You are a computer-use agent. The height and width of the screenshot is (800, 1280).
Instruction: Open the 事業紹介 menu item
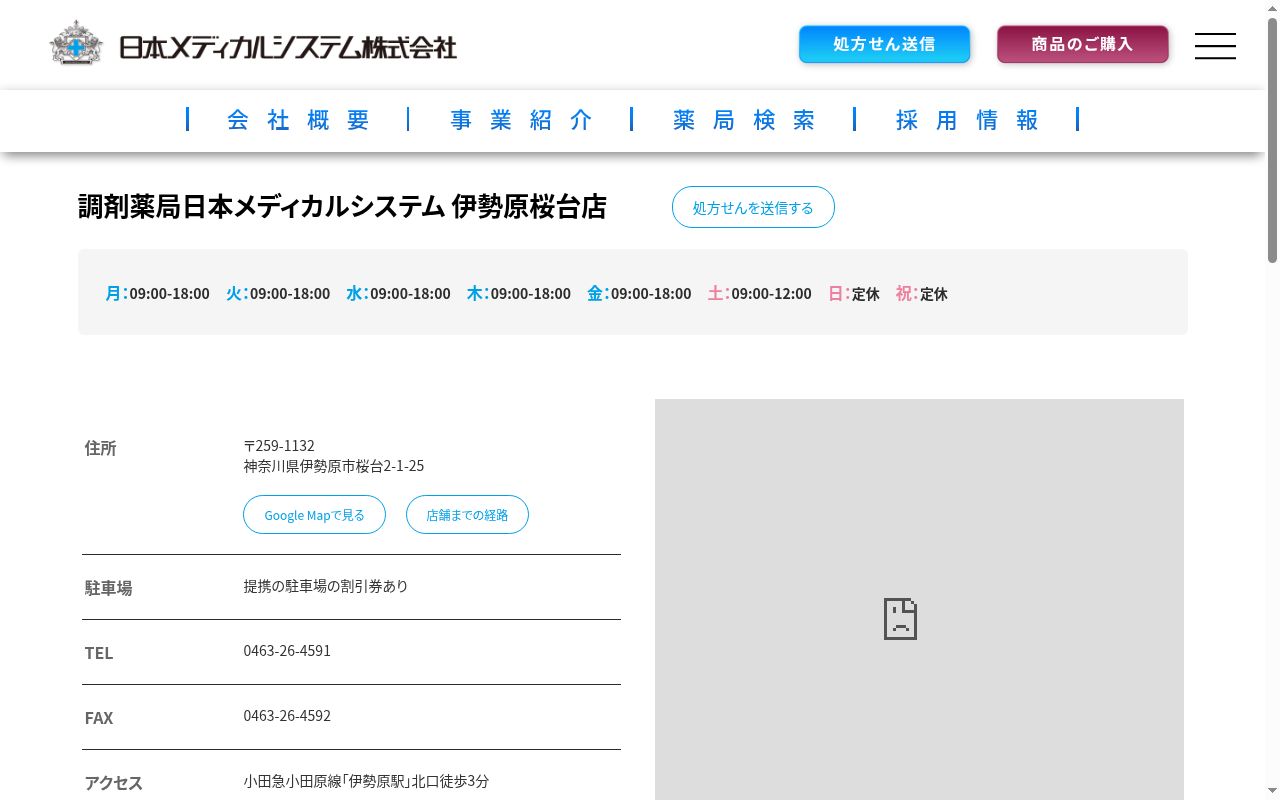click(521, 120)
